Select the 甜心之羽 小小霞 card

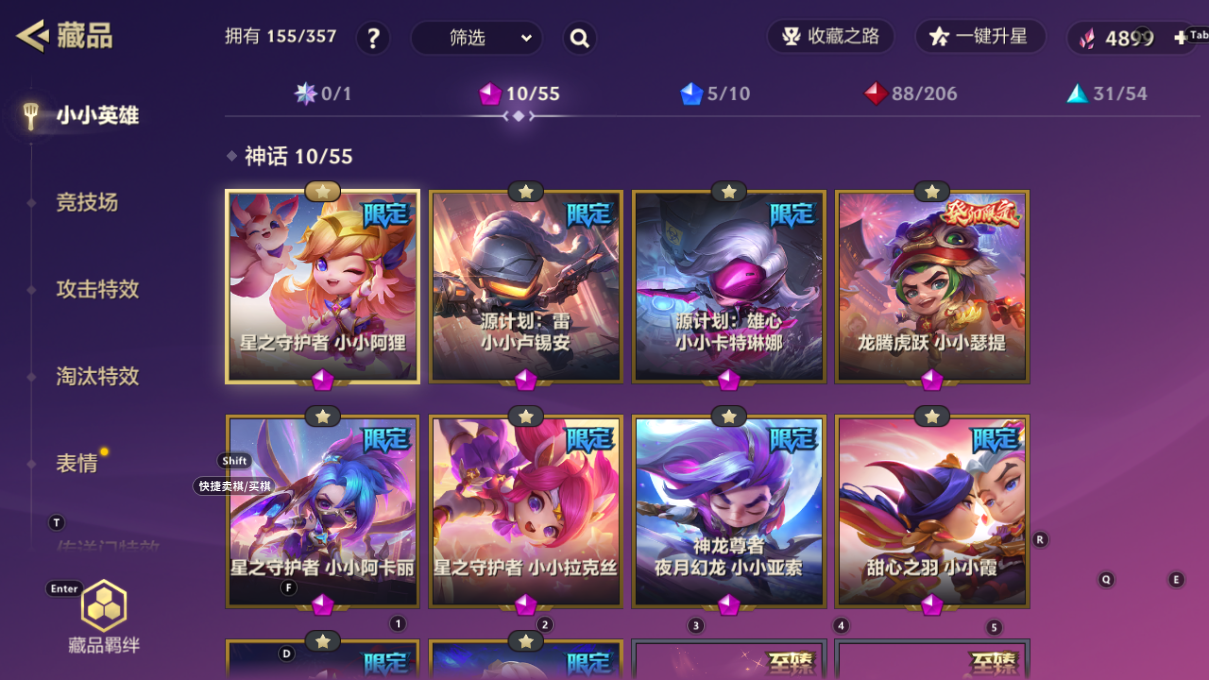tap(932, 511)
